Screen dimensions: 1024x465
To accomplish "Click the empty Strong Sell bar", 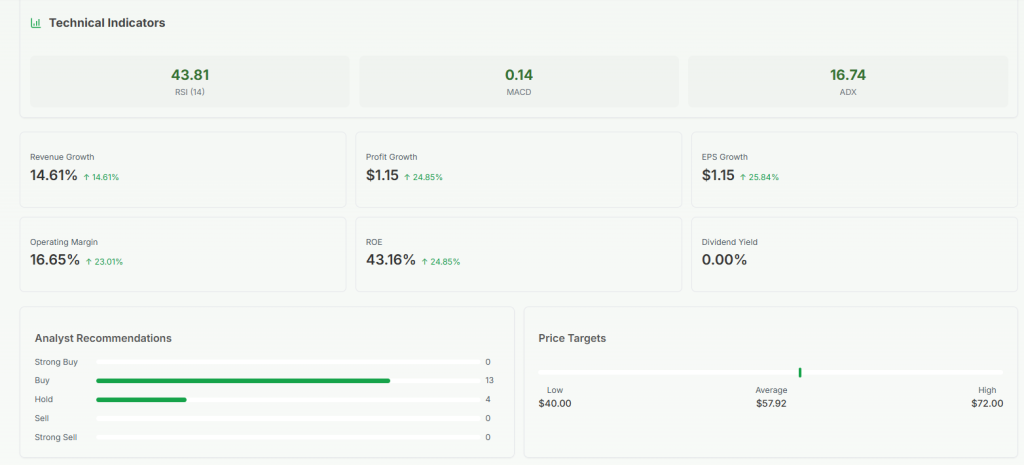I will click(287, 437).
